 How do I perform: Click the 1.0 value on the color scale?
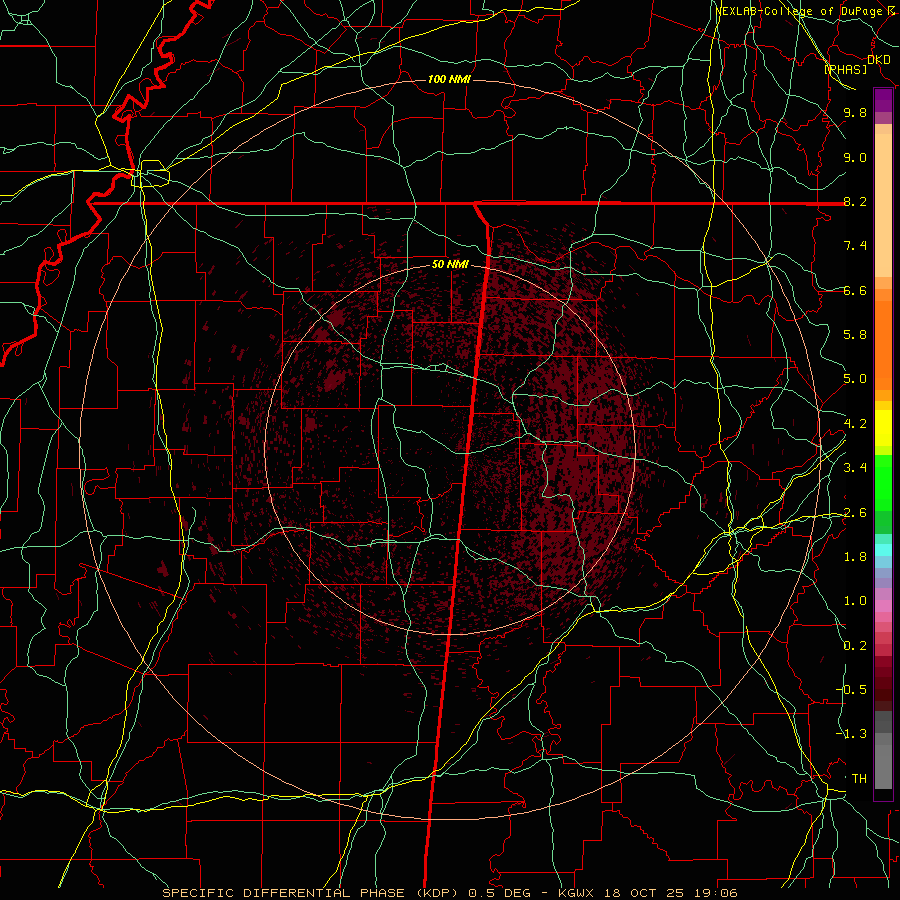point(855,601)
